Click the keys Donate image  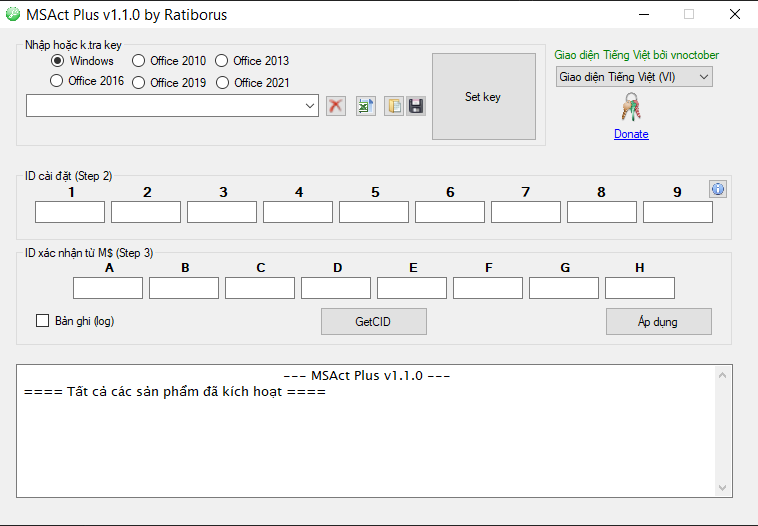coord(631,107)
